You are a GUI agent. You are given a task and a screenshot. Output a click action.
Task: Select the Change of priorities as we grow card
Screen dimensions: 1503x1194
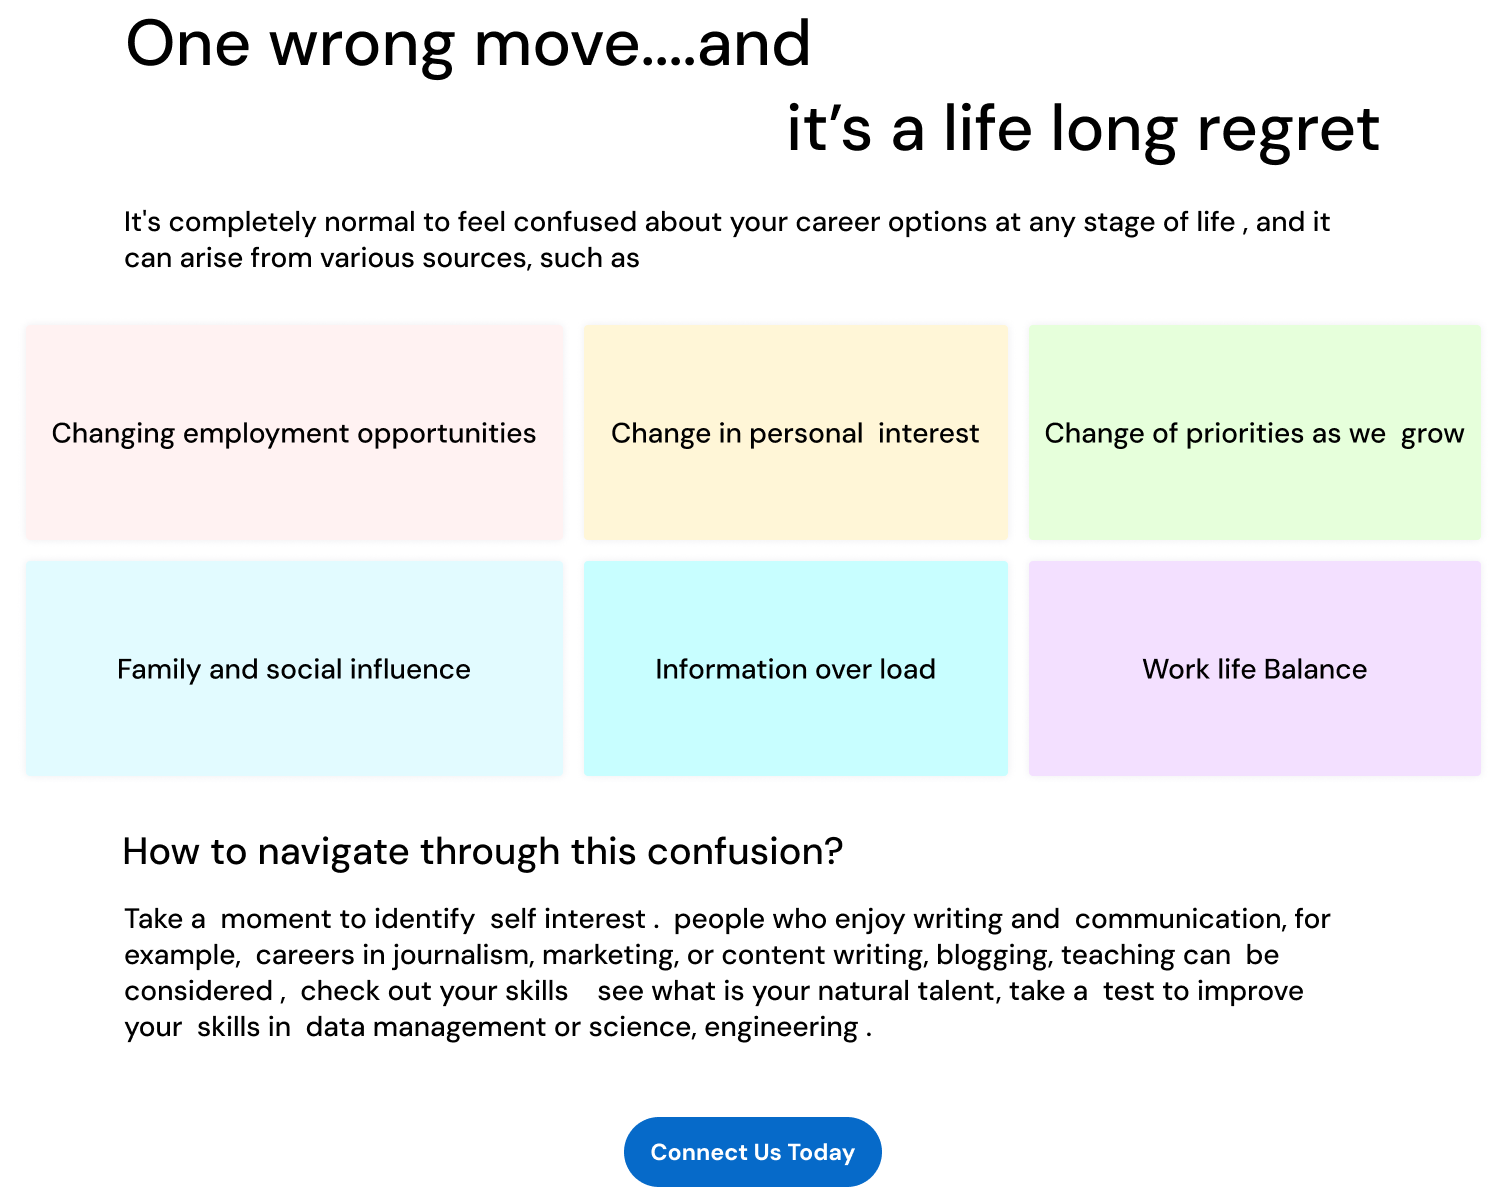tap(1255, 432)
